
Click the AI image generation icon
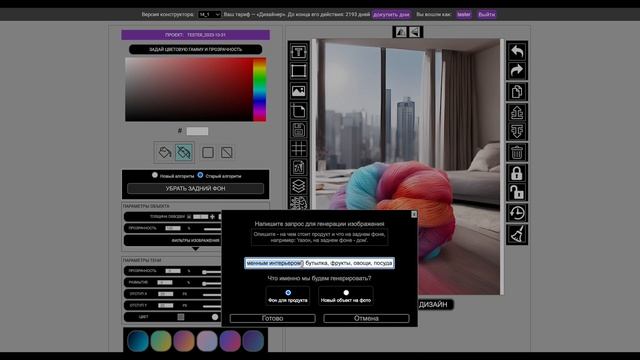tap(298, 167)
